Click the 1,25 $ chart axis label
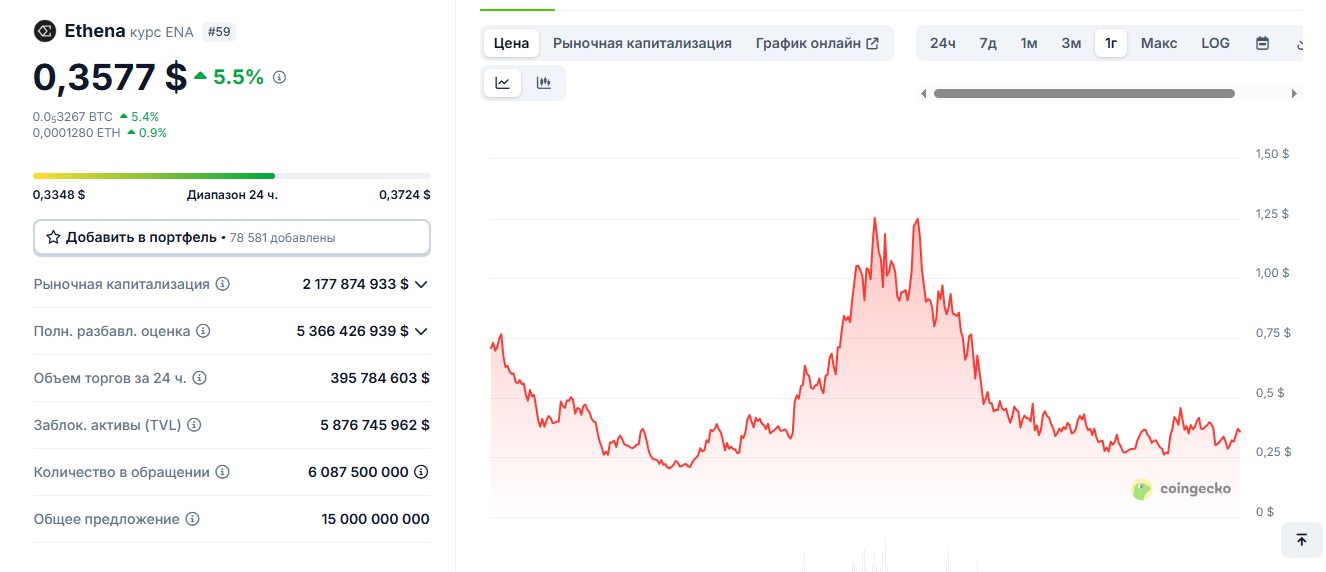 click(1272, 214)
